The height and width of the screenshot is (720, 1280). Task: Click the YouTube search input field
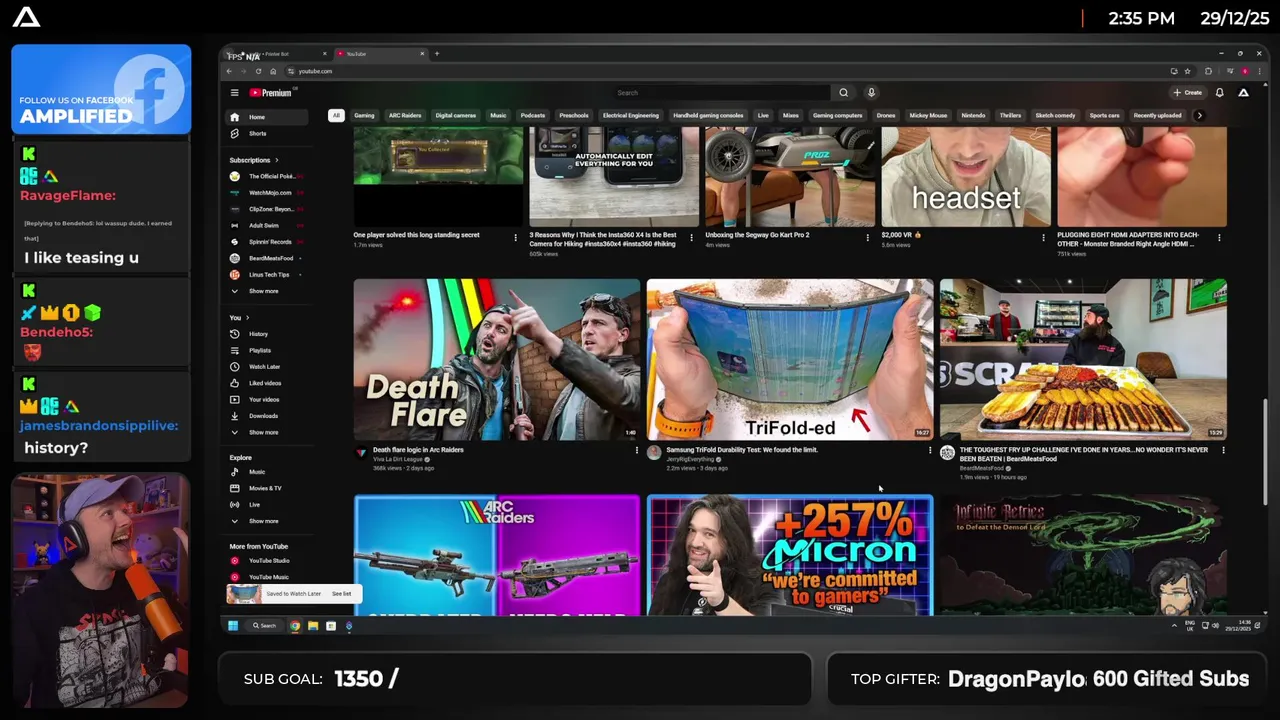click(x=720, y=93)
